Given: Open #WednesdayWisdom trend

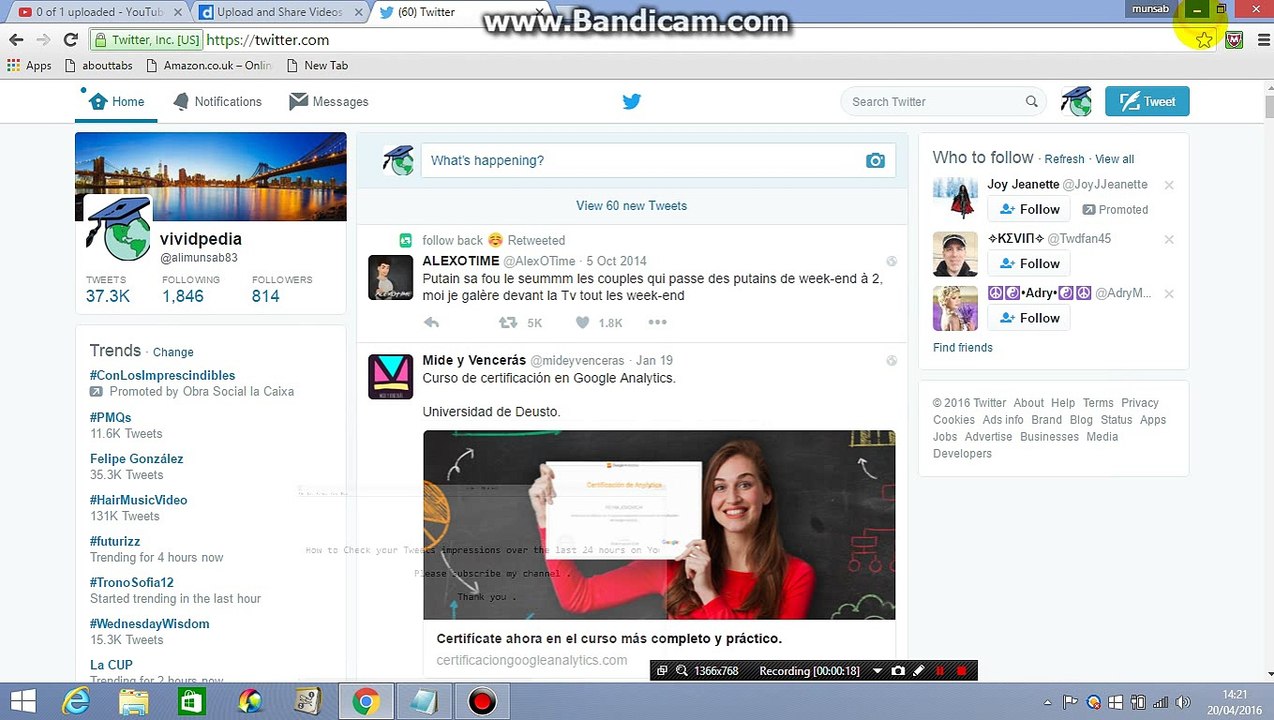Looking at the screenshot, I should [x=149, y=624].
